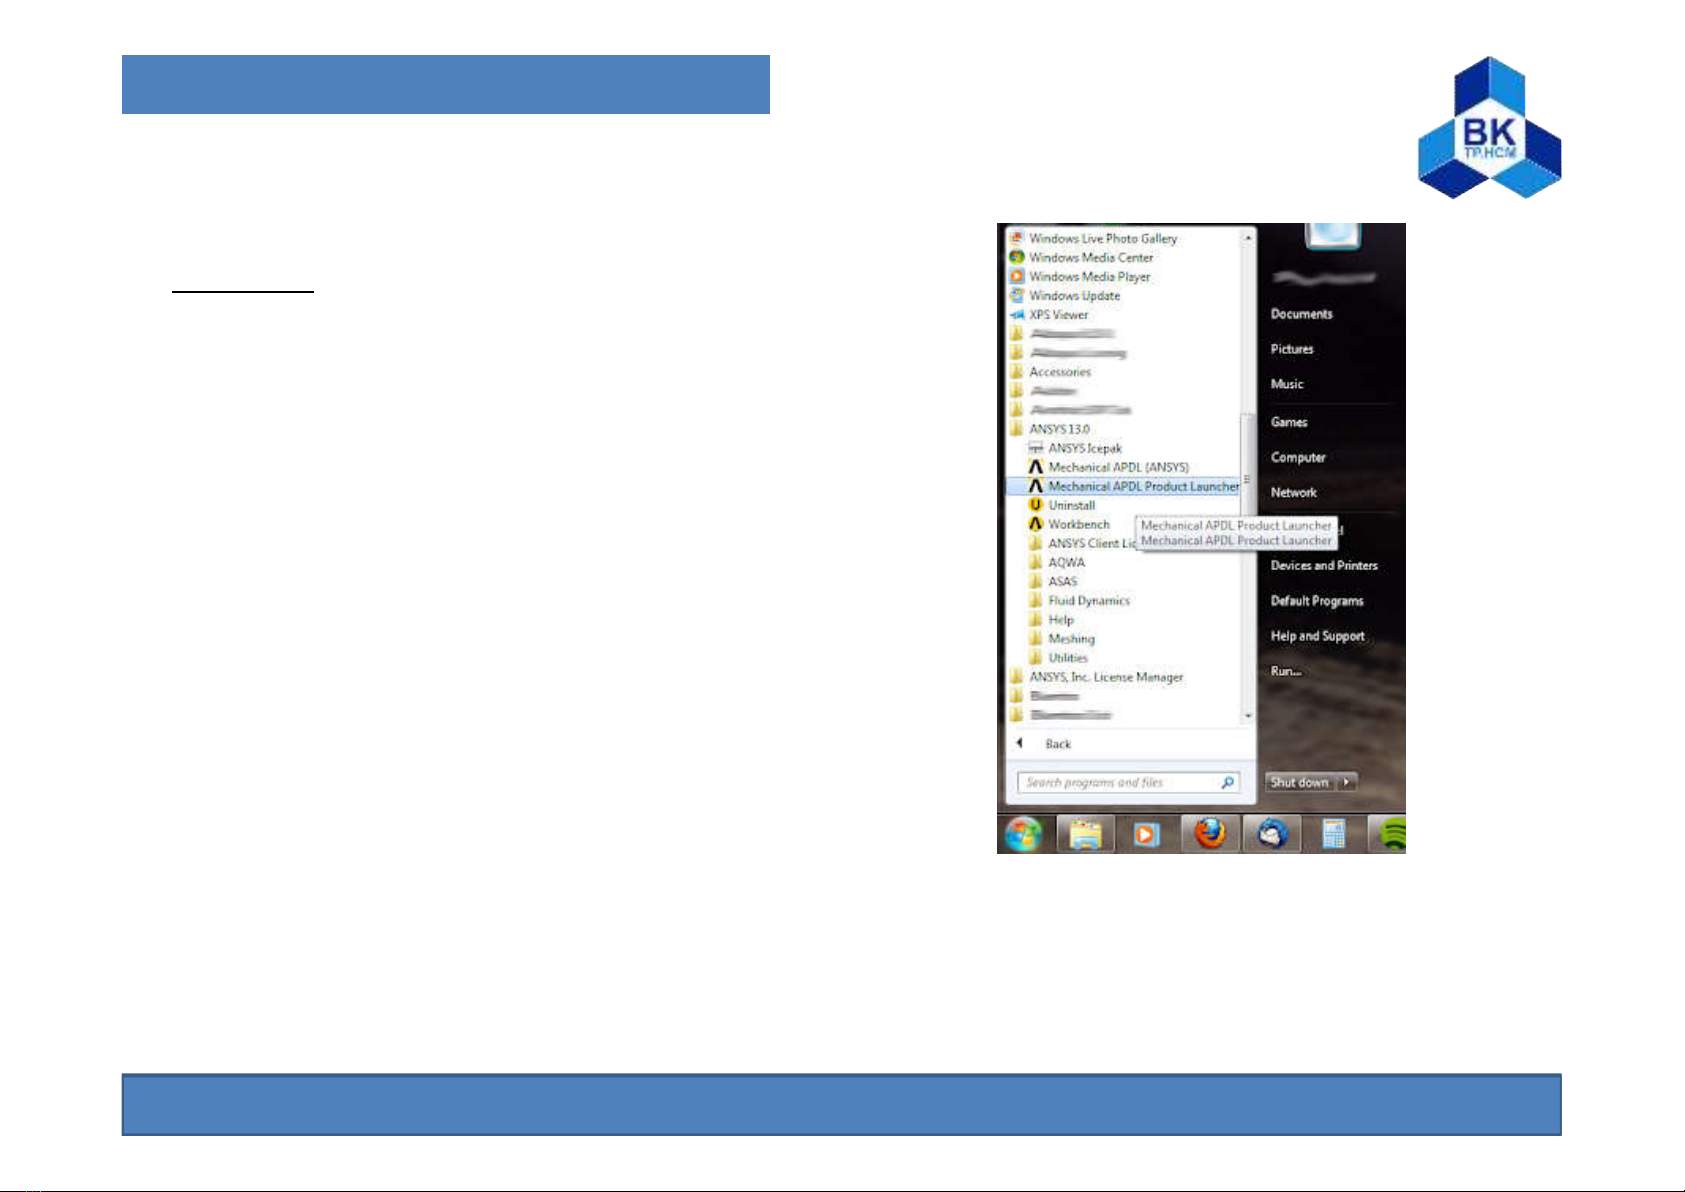Expand the Utilities folder
This screenshot has height=1192, width=1685.
(x=1059, y=657)
